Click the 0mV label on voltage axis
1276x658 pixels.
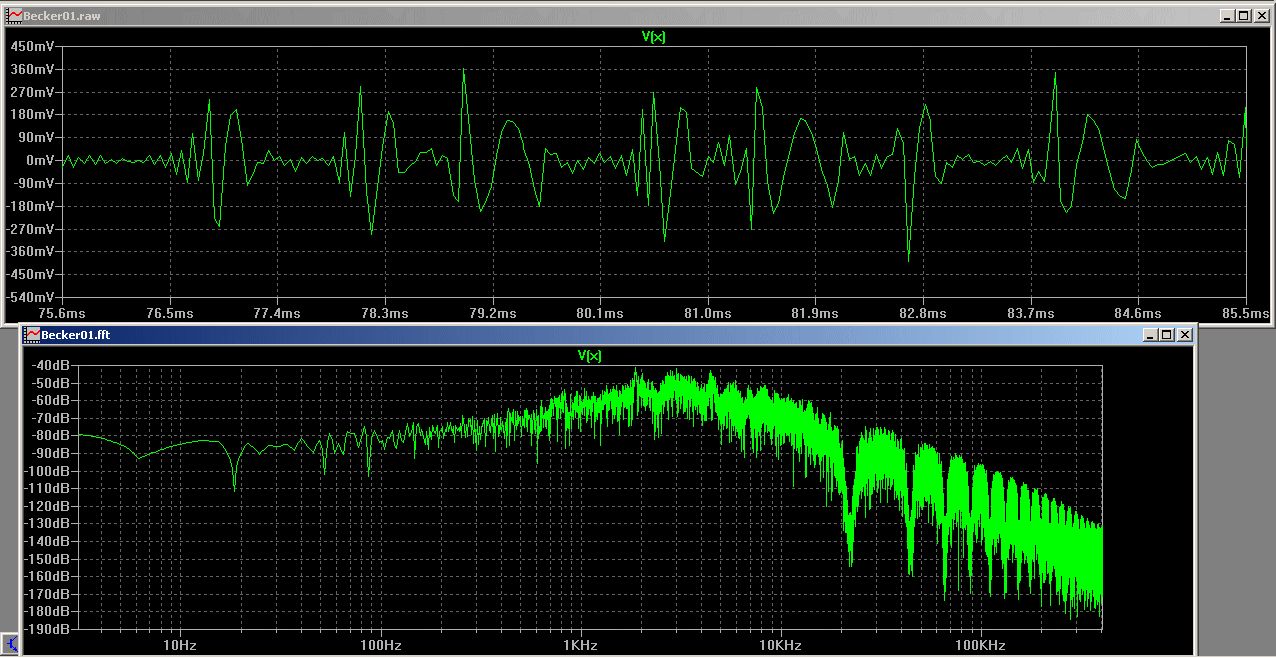(x=42, y=160)
